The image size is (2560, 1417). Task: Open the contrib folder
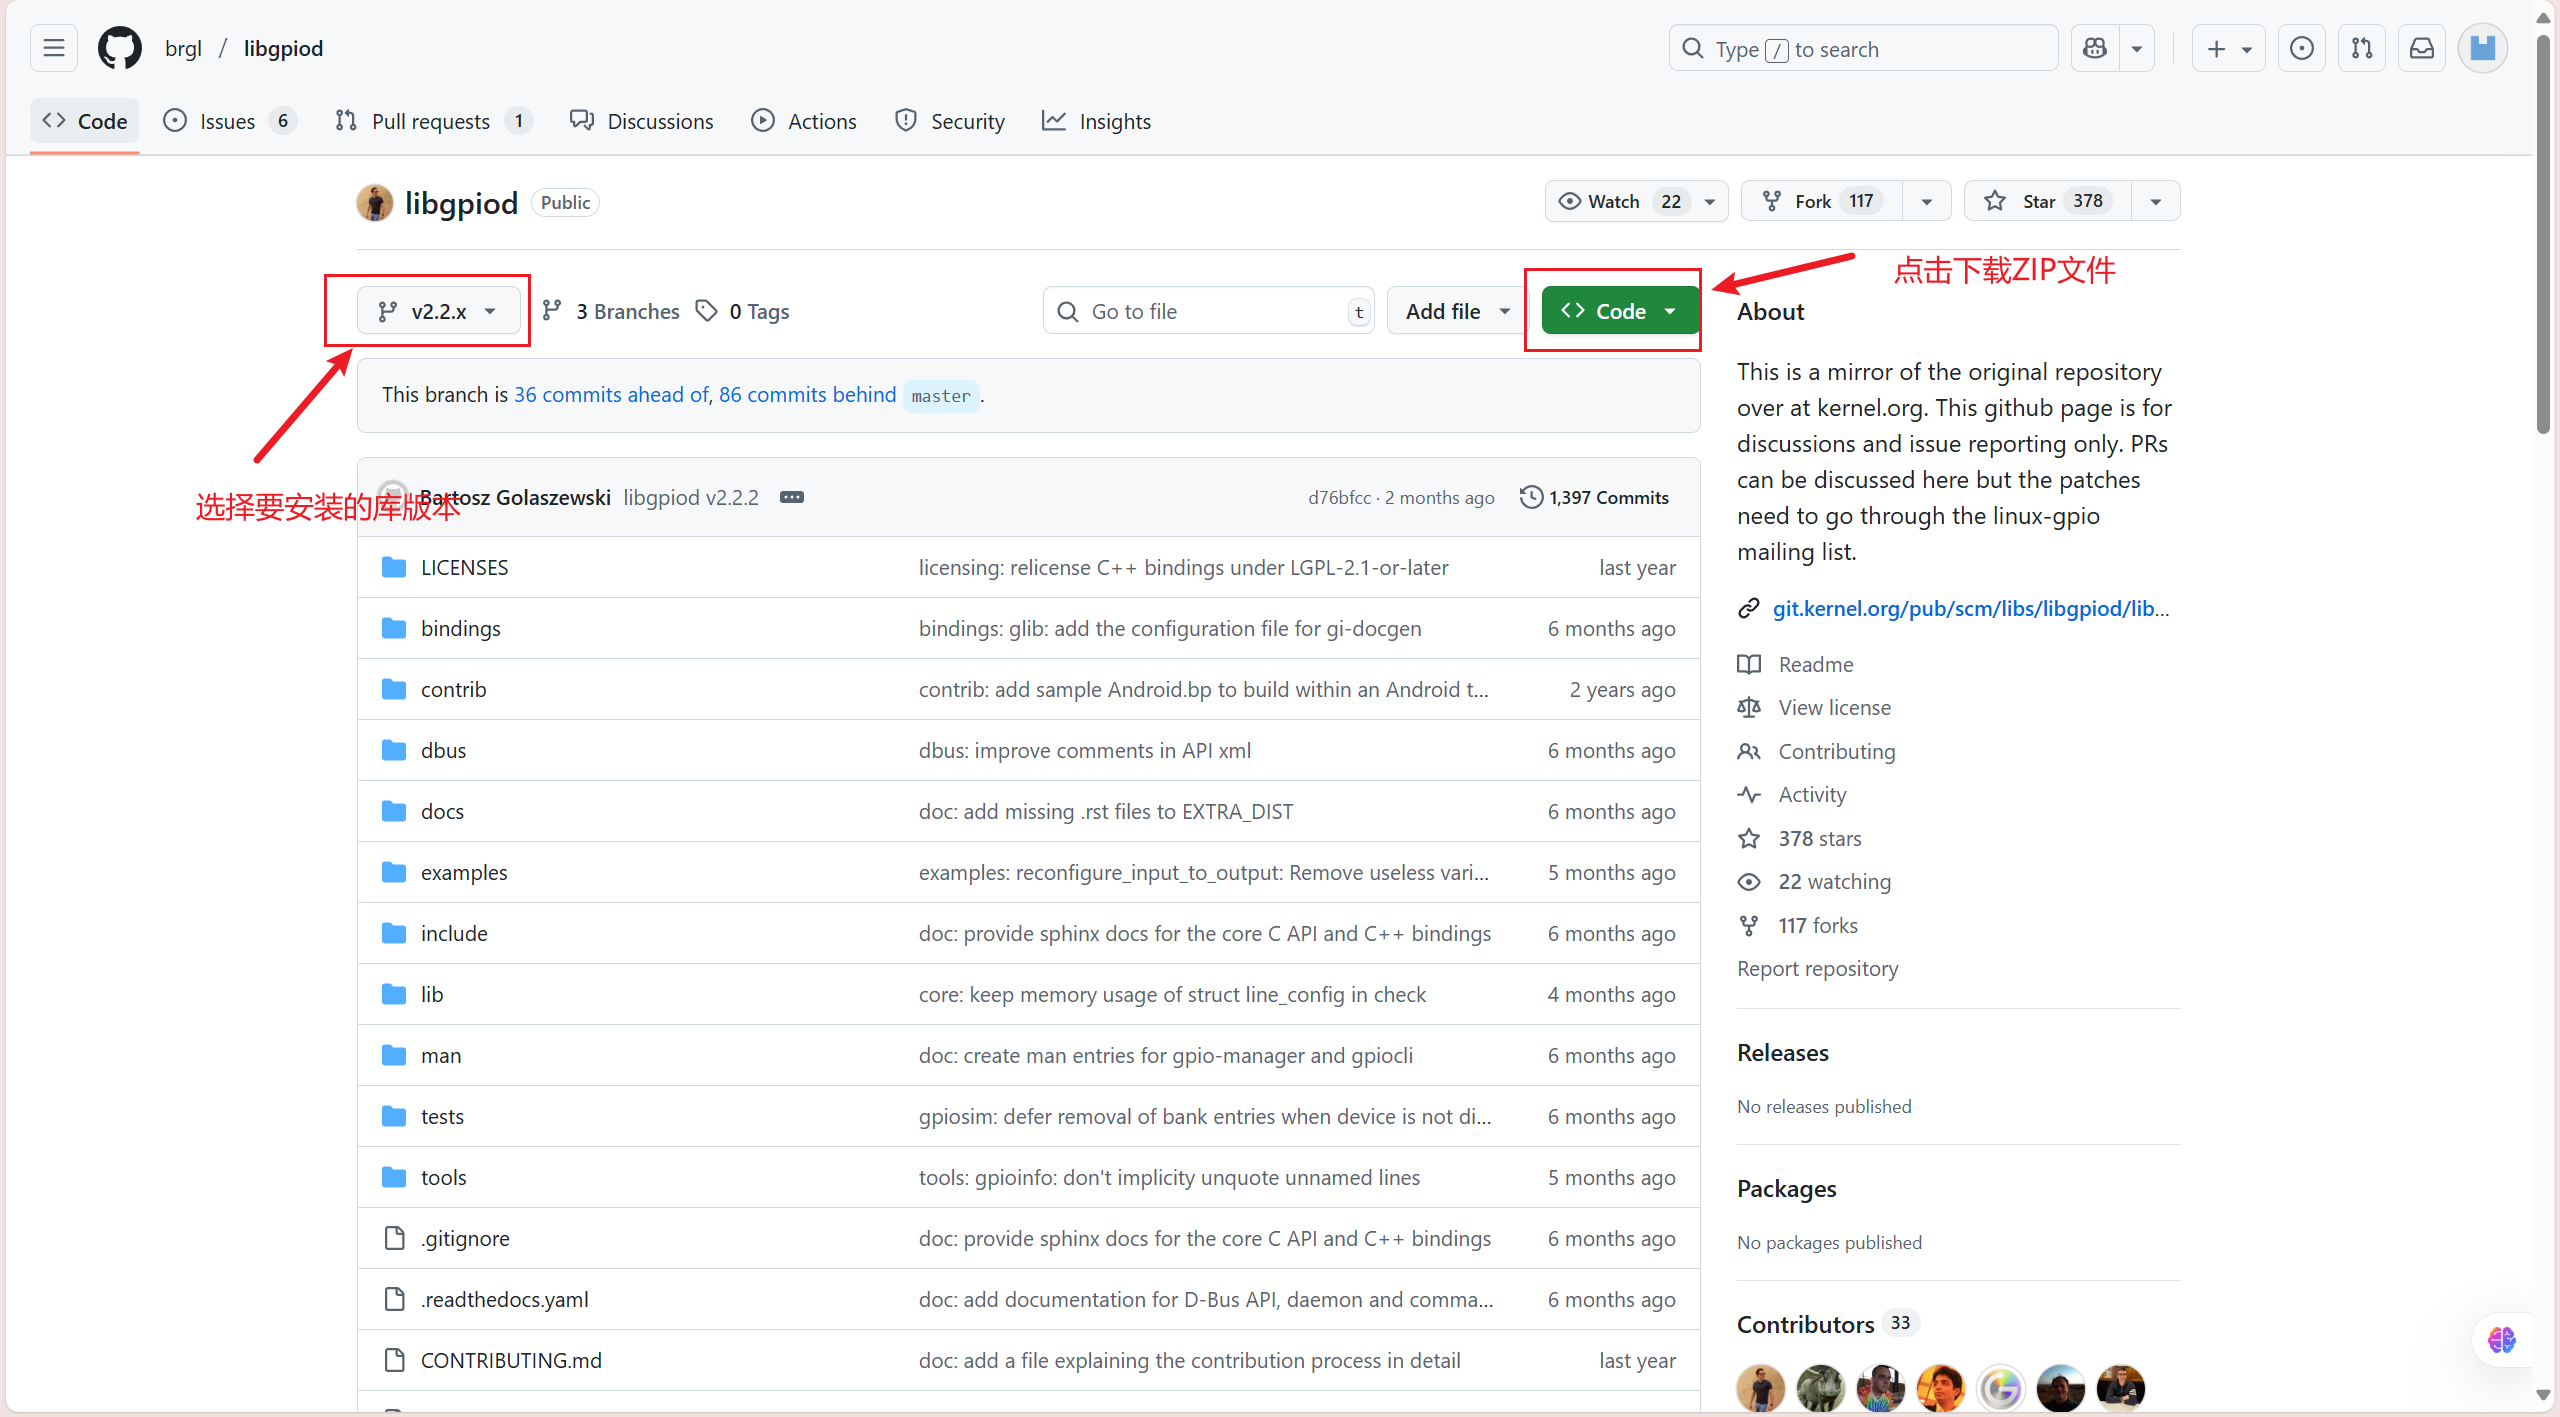453,689
